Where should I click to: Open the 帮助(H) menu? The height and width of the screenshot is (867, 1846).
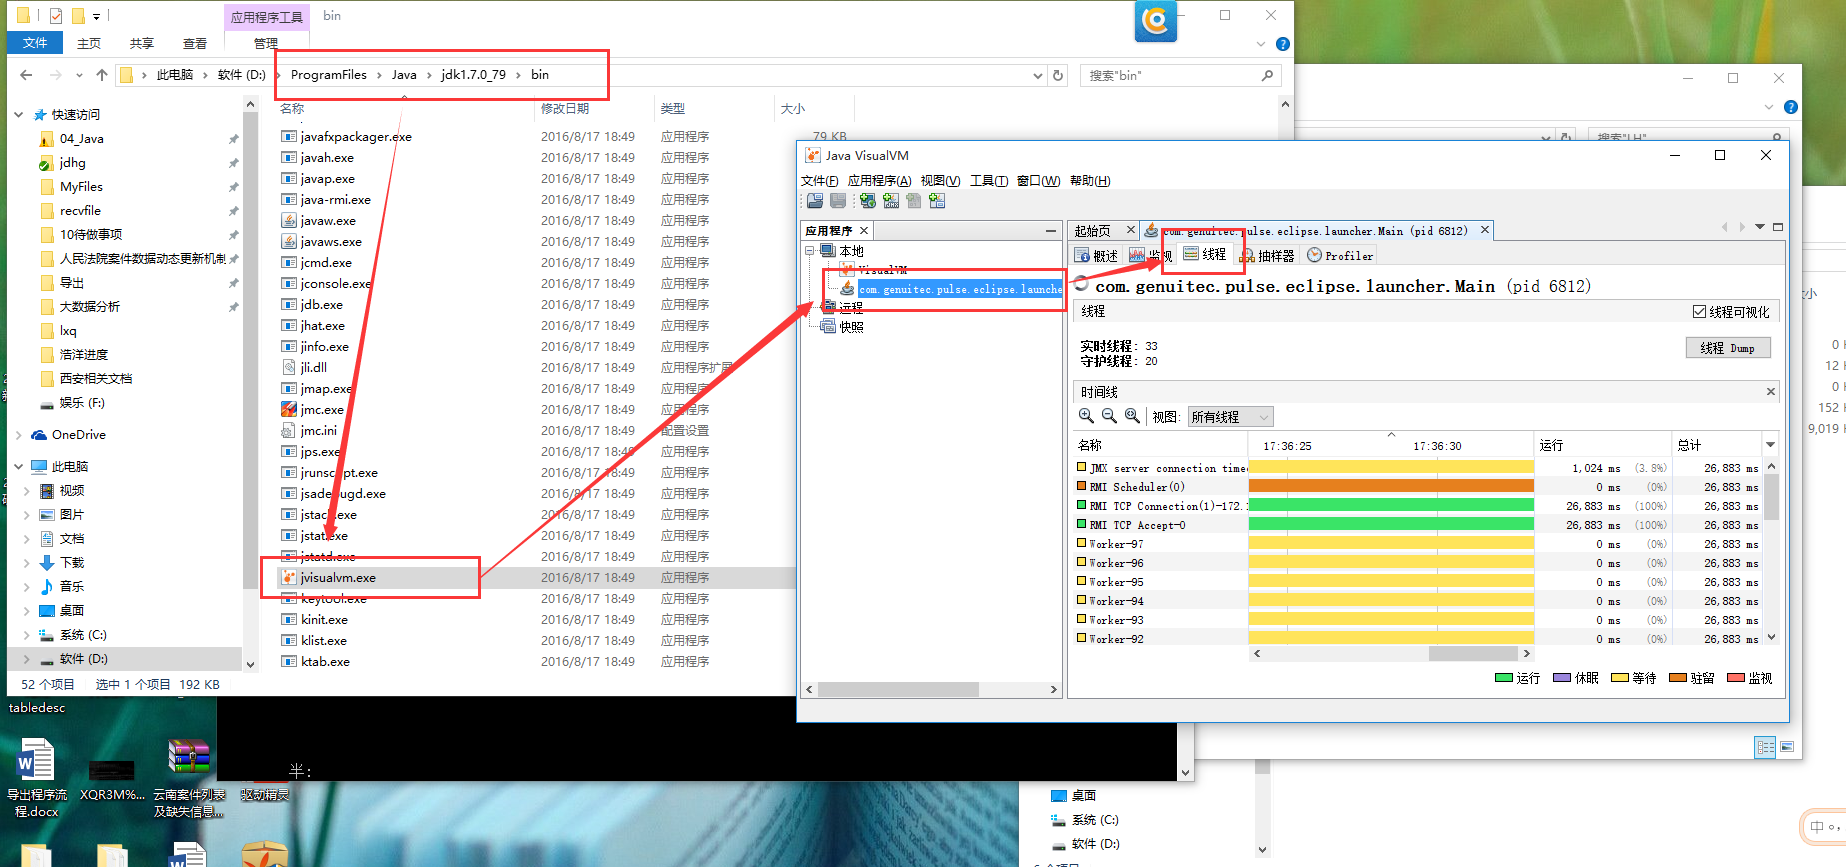click(1089, 181)
